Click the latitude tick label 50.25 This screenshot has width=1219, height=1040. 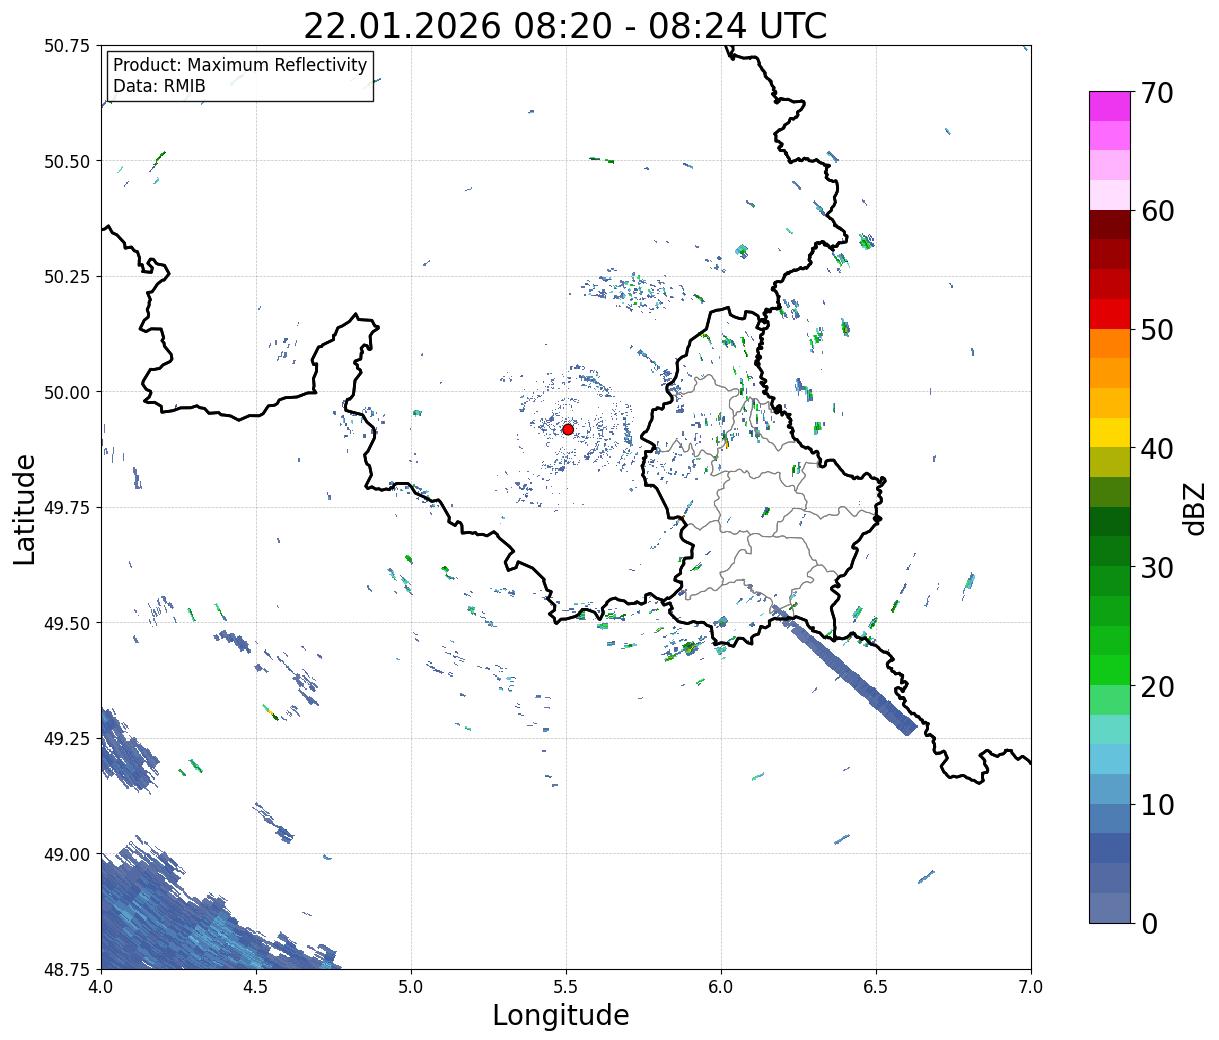67,277
